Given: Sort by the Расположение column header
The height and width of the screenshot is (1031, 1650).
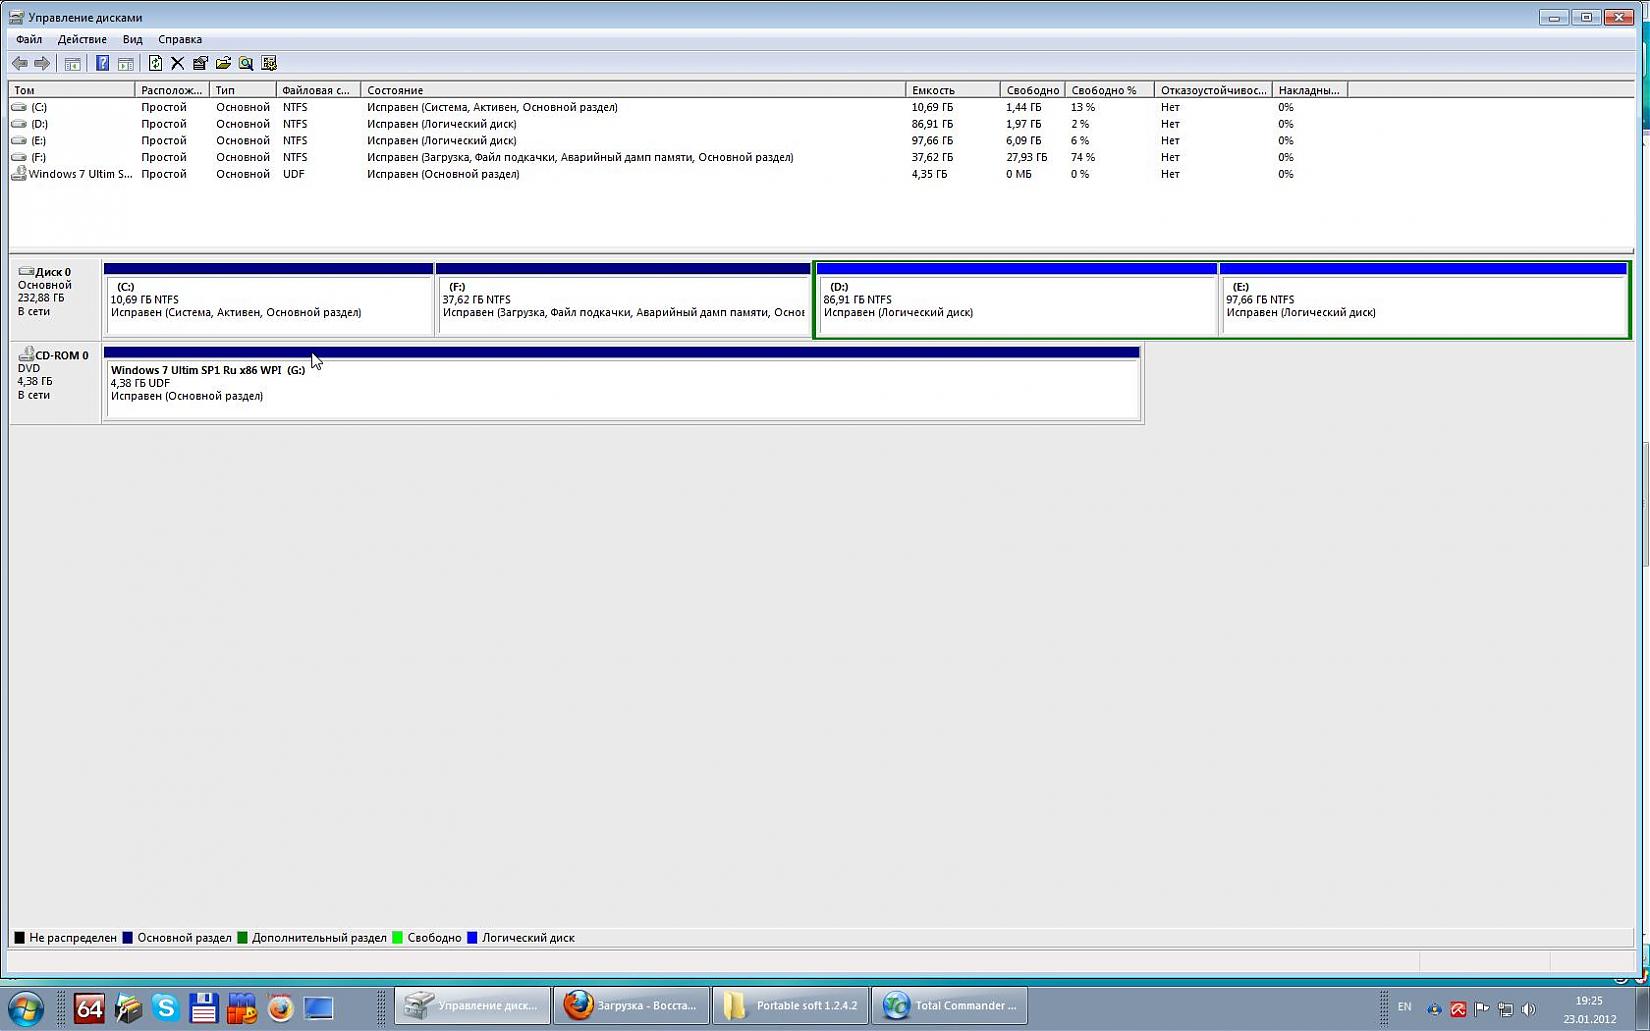Looking at the screenshot, I should point(172,90).
